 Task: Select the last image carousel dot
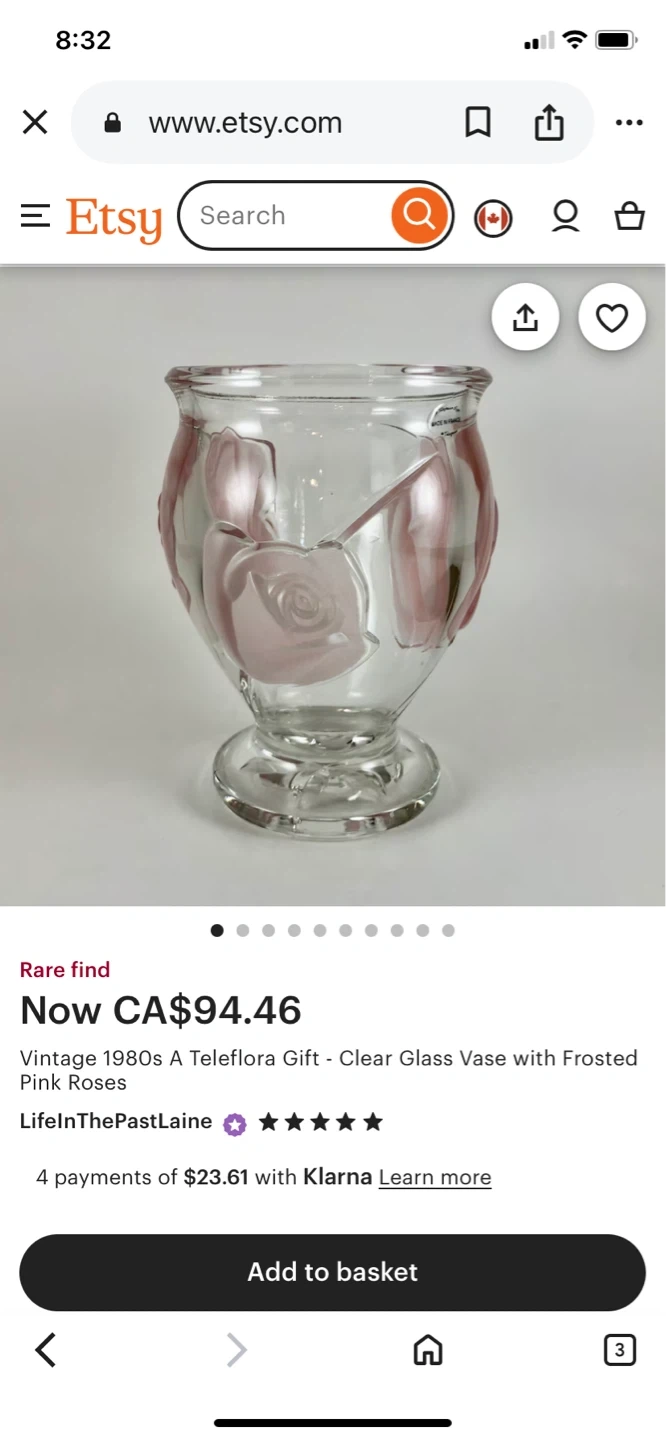click(448, 930)
